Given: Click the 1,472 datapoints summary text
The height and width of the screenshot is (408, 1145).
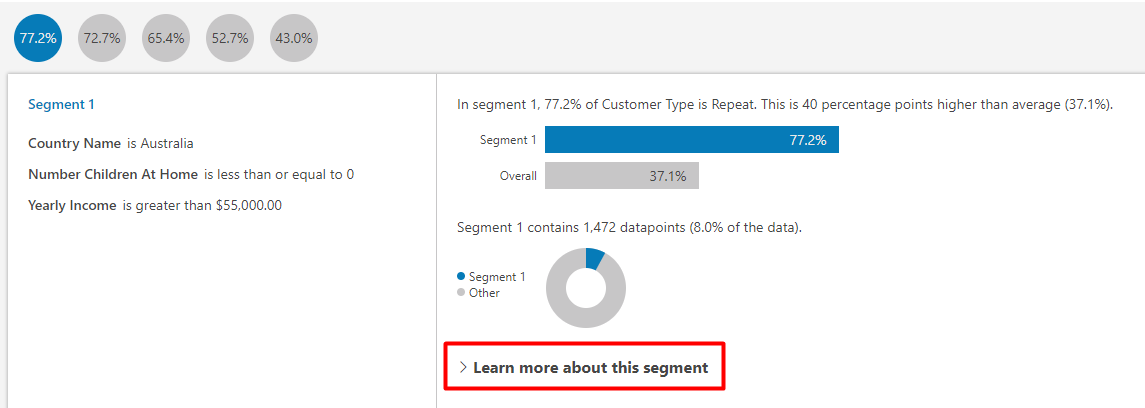Looking at the screenshot, I should (x=629, y=228).
